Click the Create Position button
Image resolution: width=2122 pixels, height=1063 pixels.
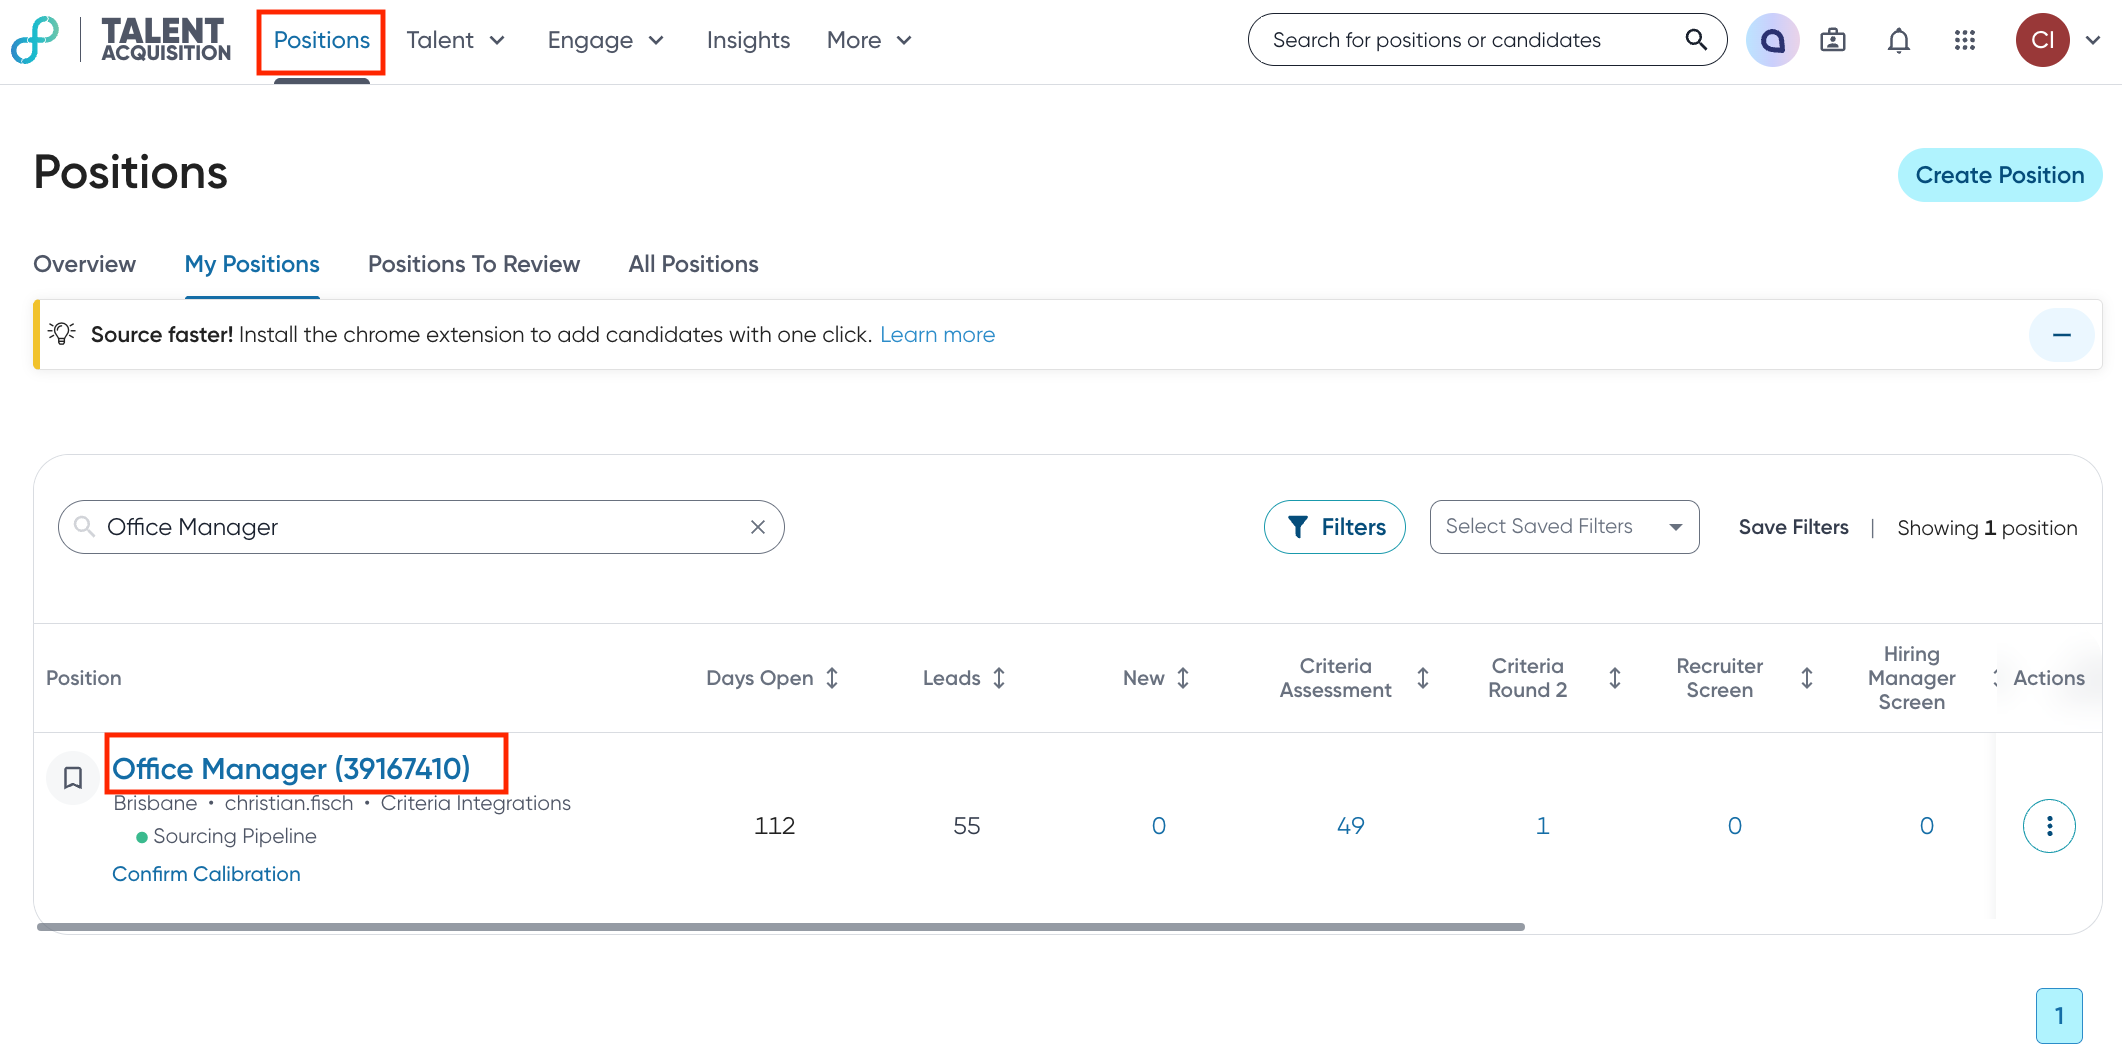click(x=1999, y=175)
